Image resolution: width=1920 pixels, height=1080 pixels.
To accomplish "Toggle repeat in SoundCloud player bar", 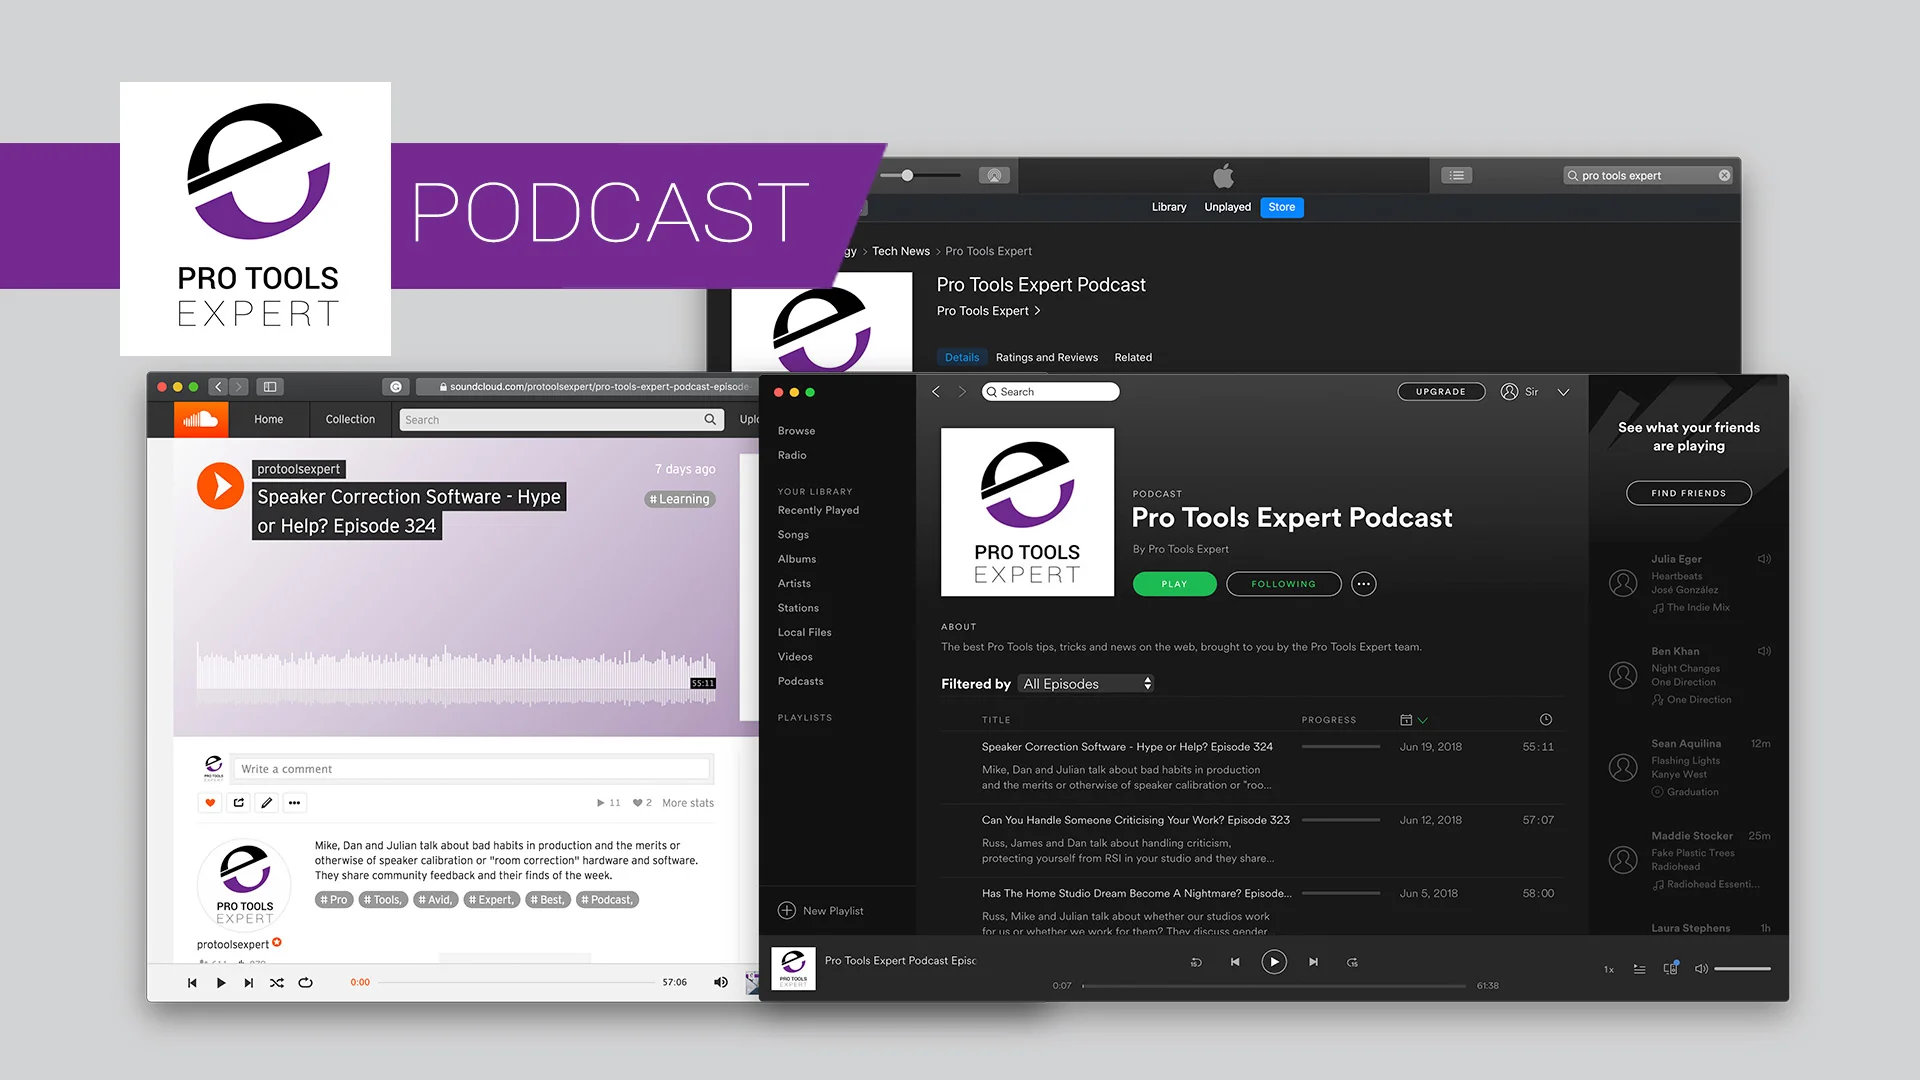I will point(306,982).
